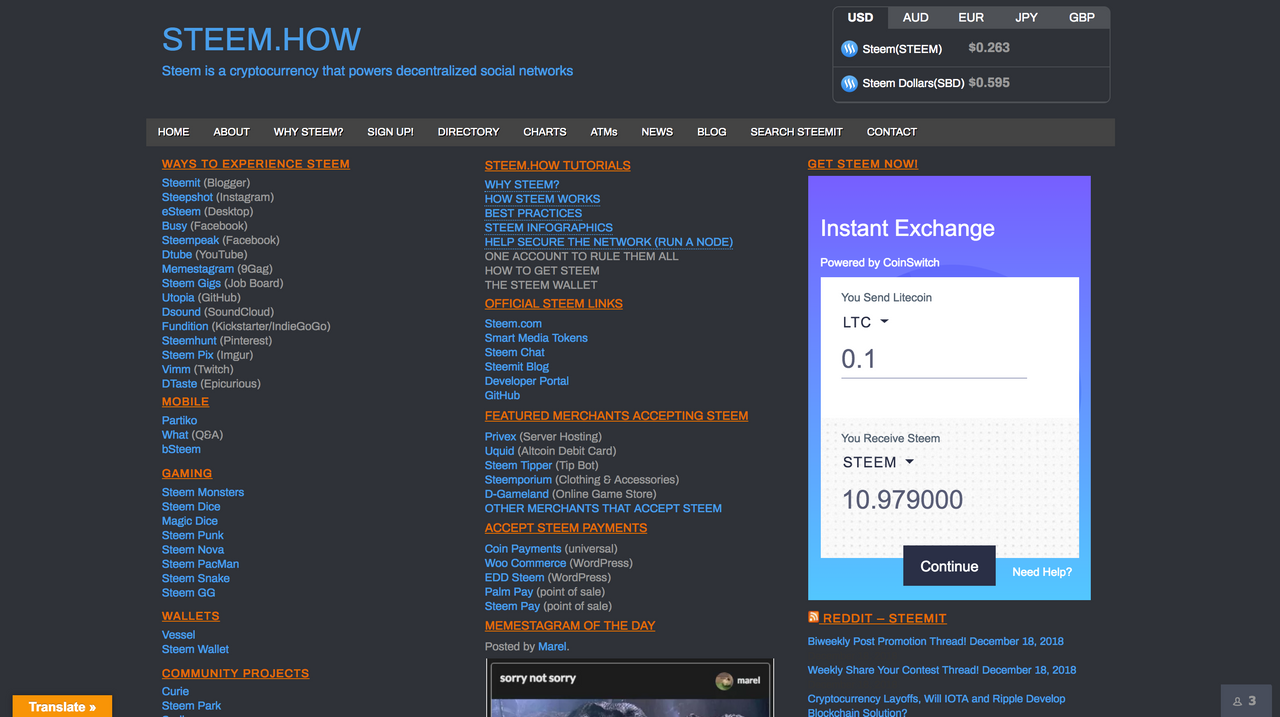Screen dimensions: 1280x717
Task: Open the Steem Wallet link
Action: (195, 649)
